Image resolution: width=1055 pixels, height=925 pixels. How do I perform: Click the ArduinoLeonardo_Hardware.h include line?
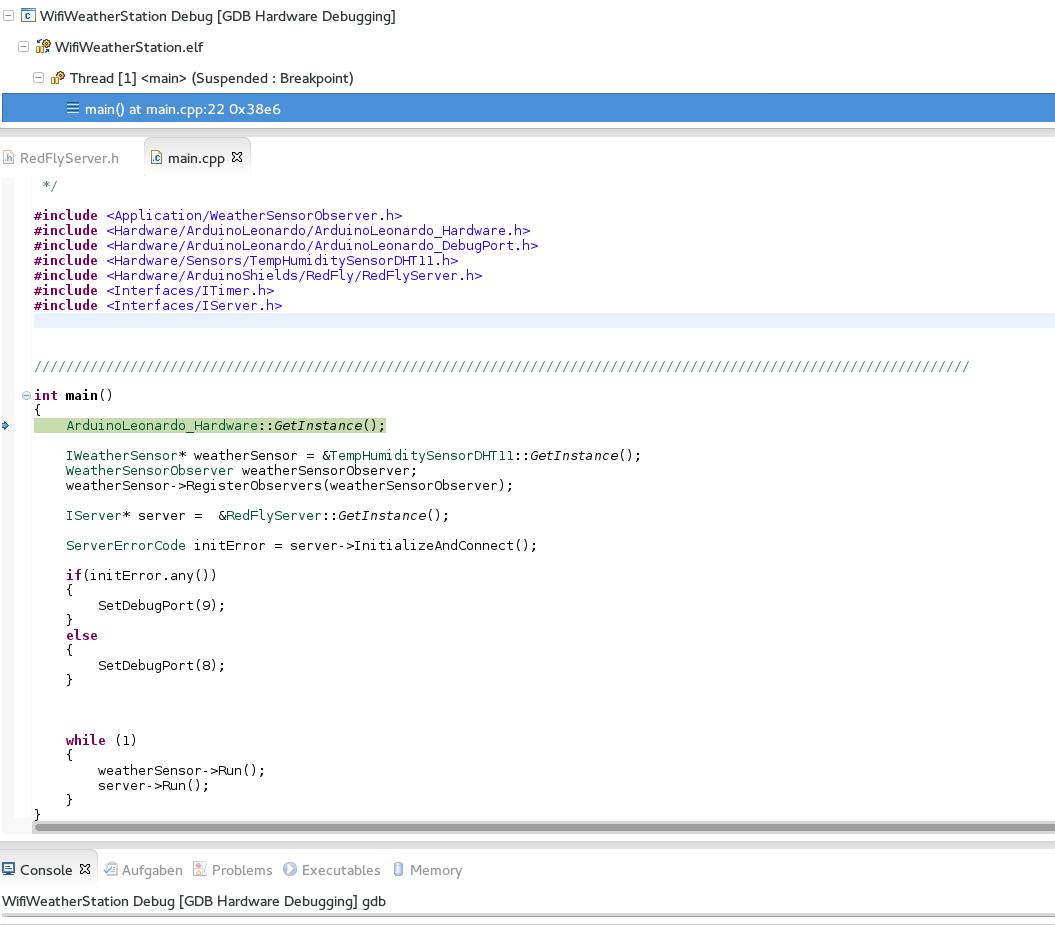[x=282, y=230]
